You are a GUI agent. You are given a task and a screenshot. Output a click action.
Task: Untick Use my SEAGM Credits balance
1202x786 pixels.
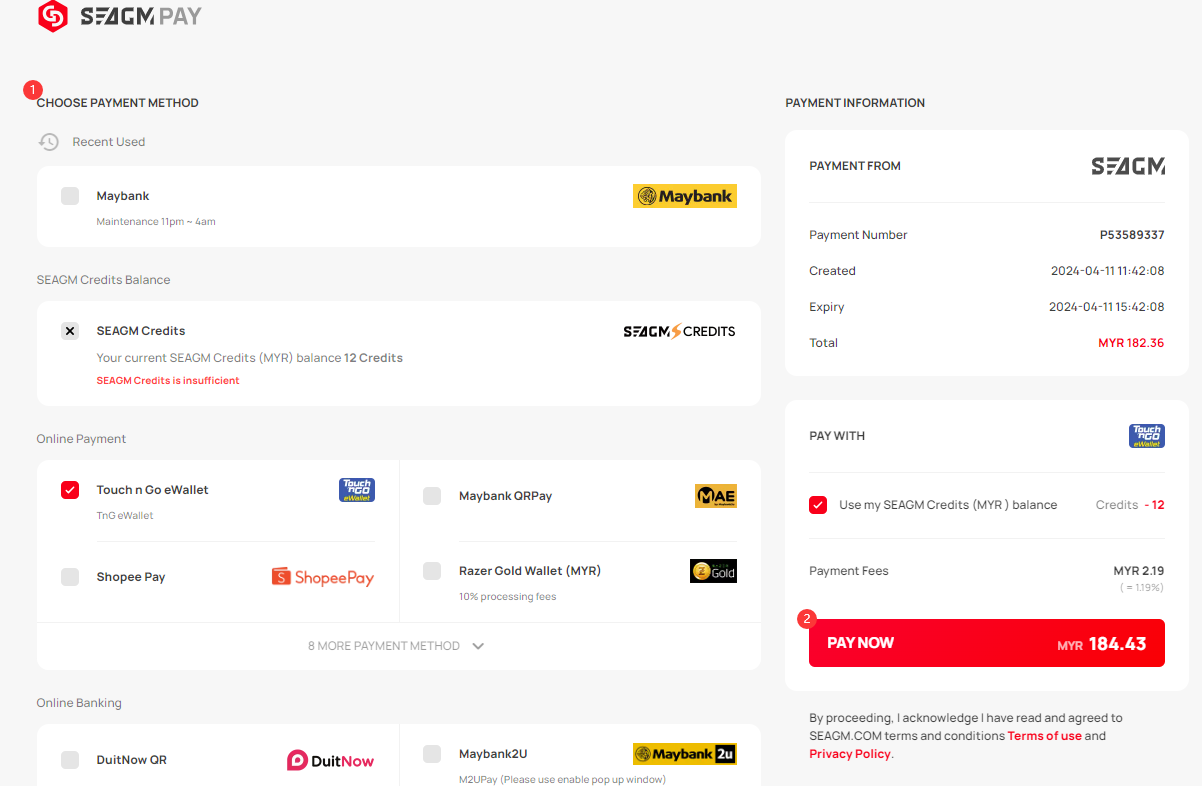[818, 505]
